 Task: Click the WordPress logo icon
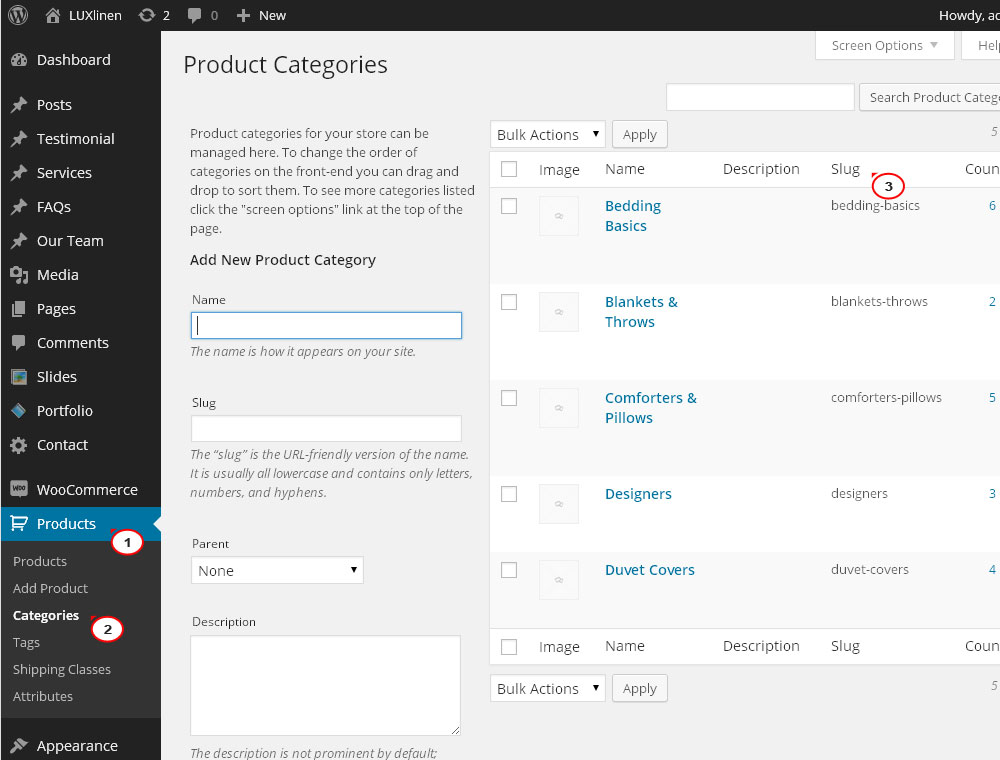click(x=18, y=15)
